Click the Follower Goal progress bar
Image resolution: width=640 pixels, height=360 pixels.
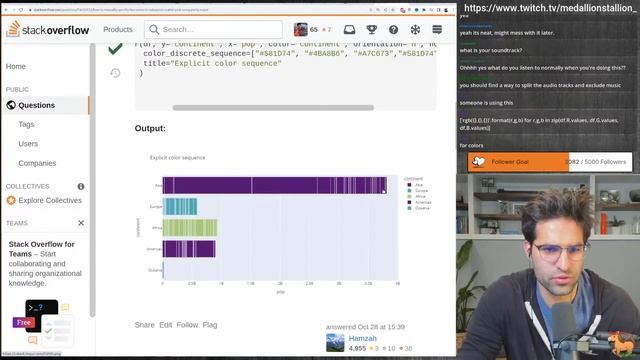click(x=550, y=162)
